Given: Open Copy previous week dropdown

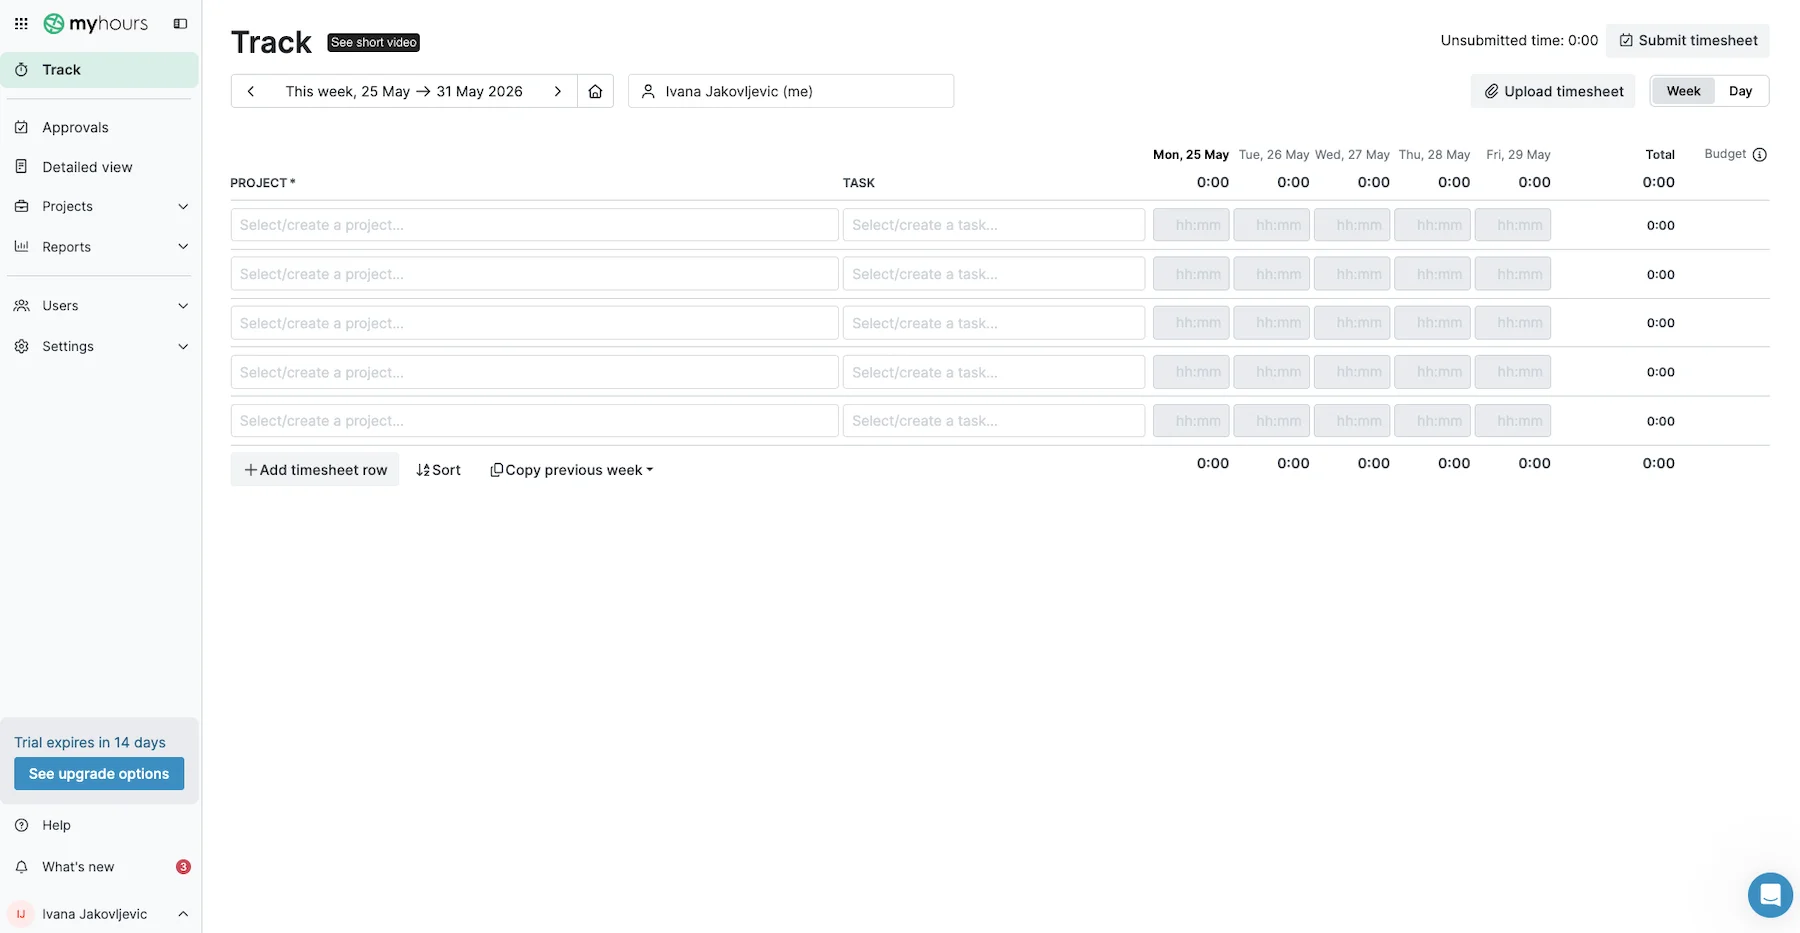Looking at the screenshot, I should [572, 470].
